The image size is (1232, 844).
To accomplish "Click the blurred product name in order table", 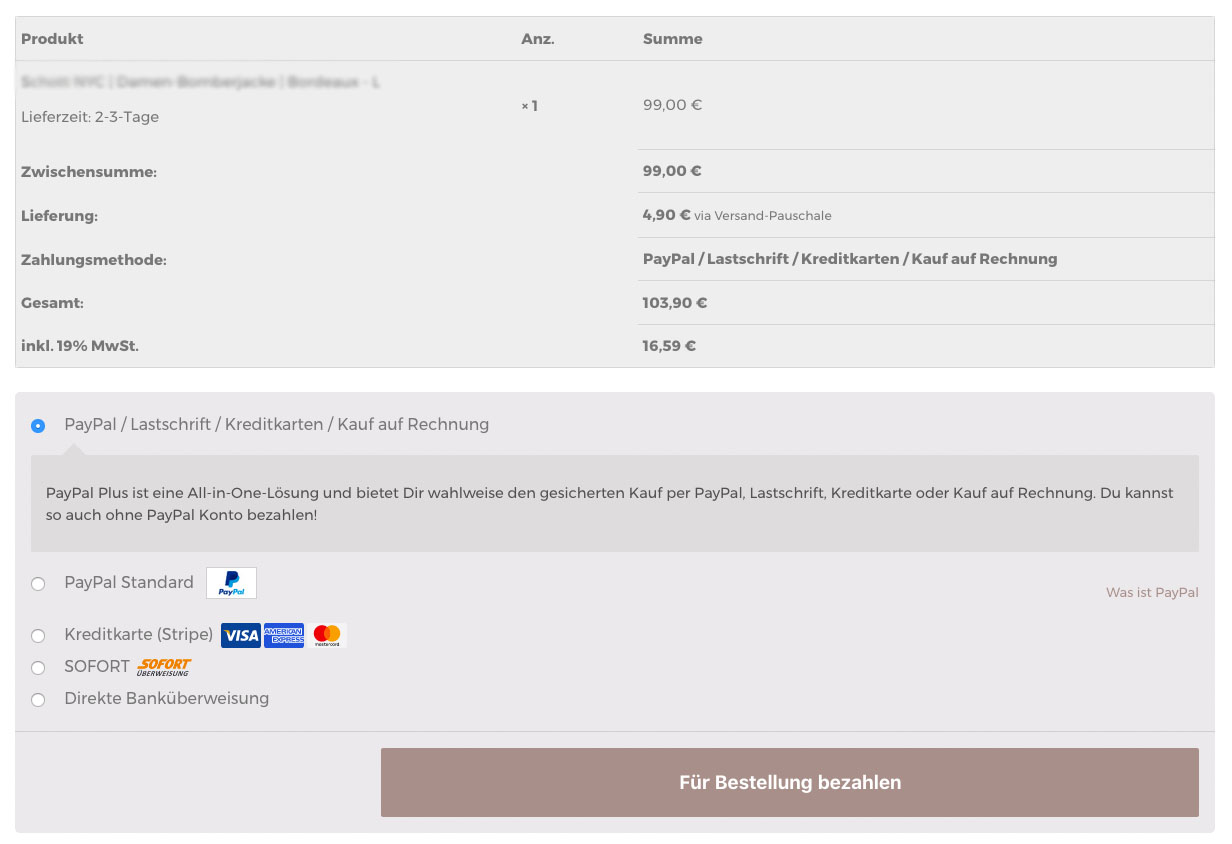I will pos(200,83).
